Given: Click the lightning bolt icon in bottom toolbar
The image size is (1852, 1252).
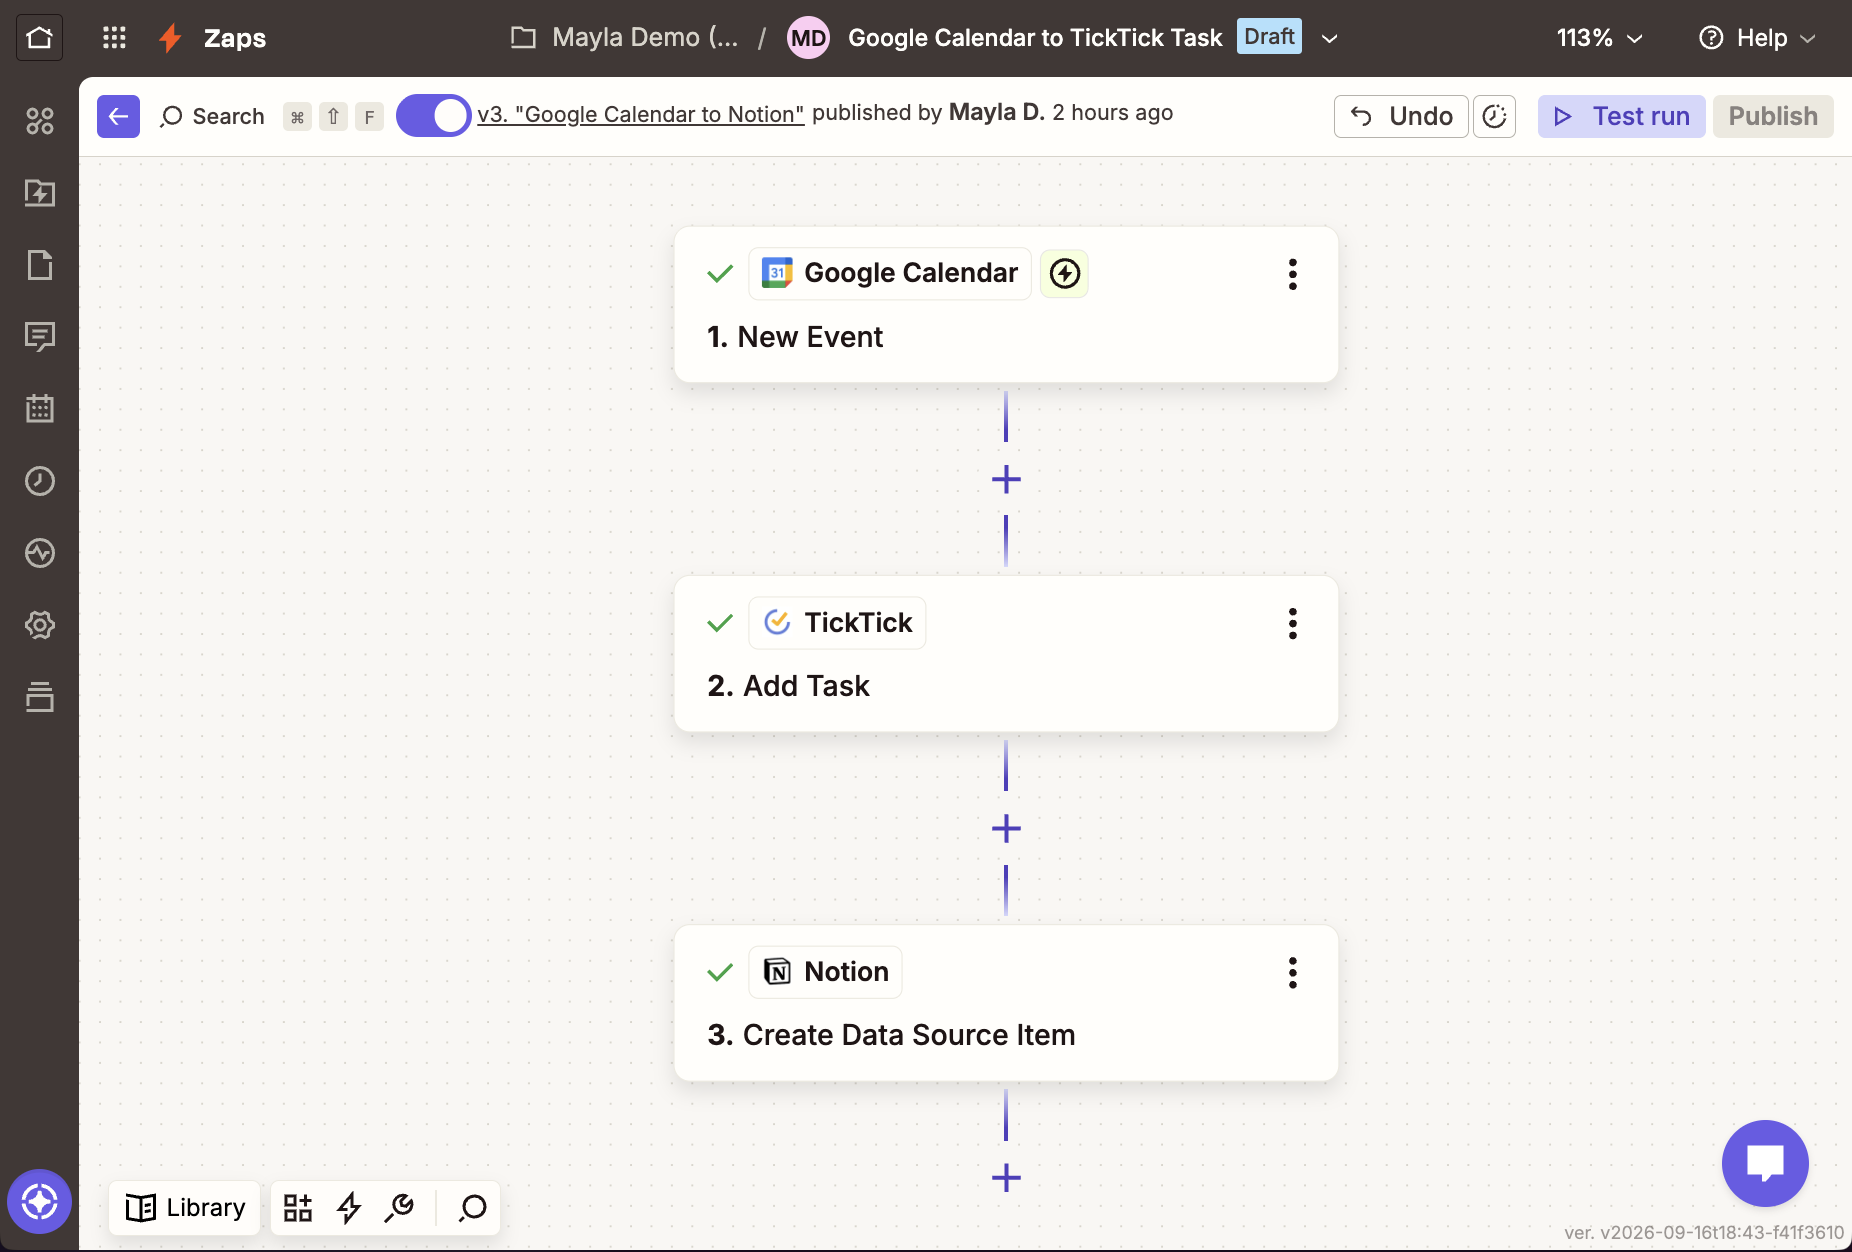Looking at the screenshot, I should point(348,1208).
